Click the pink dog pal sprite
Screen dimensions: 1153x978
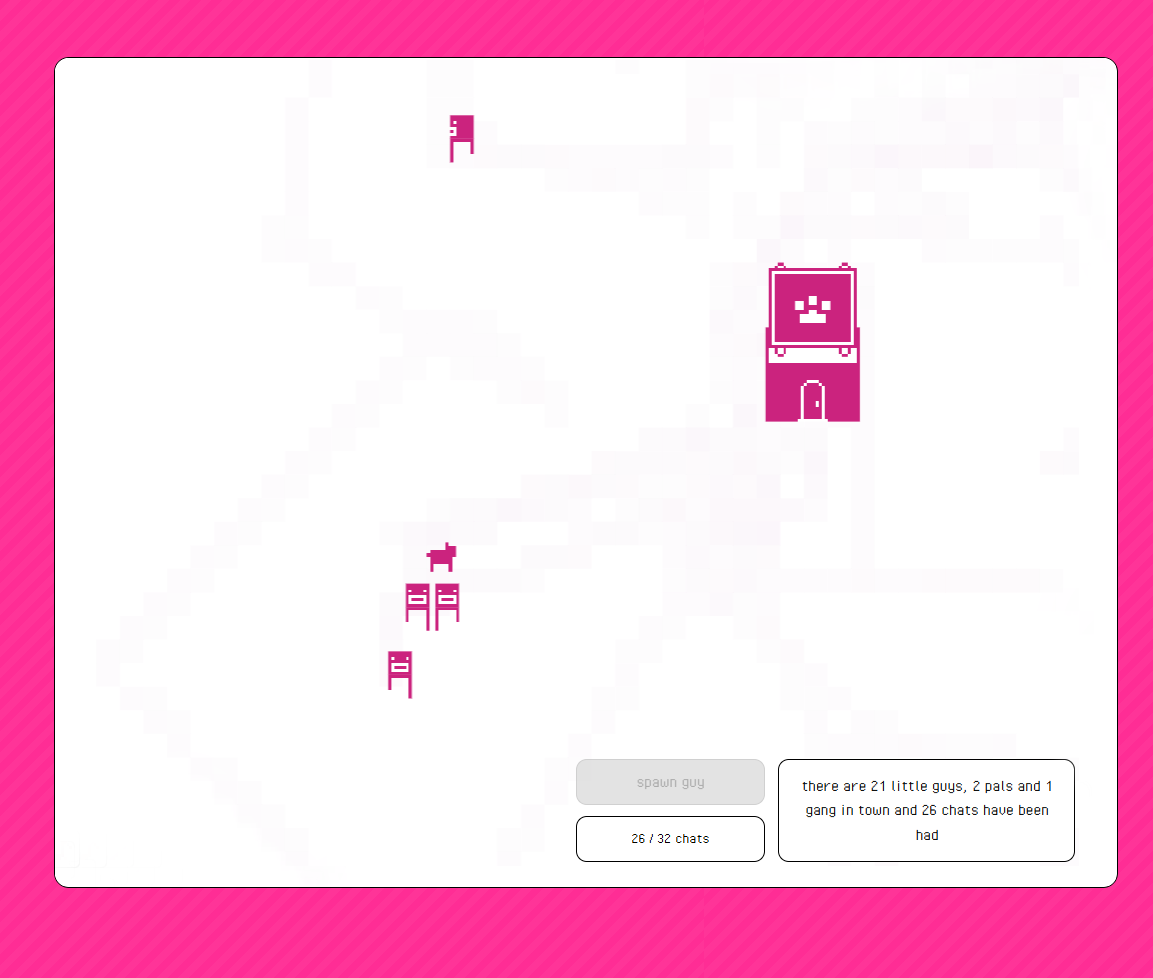point(442,557)
